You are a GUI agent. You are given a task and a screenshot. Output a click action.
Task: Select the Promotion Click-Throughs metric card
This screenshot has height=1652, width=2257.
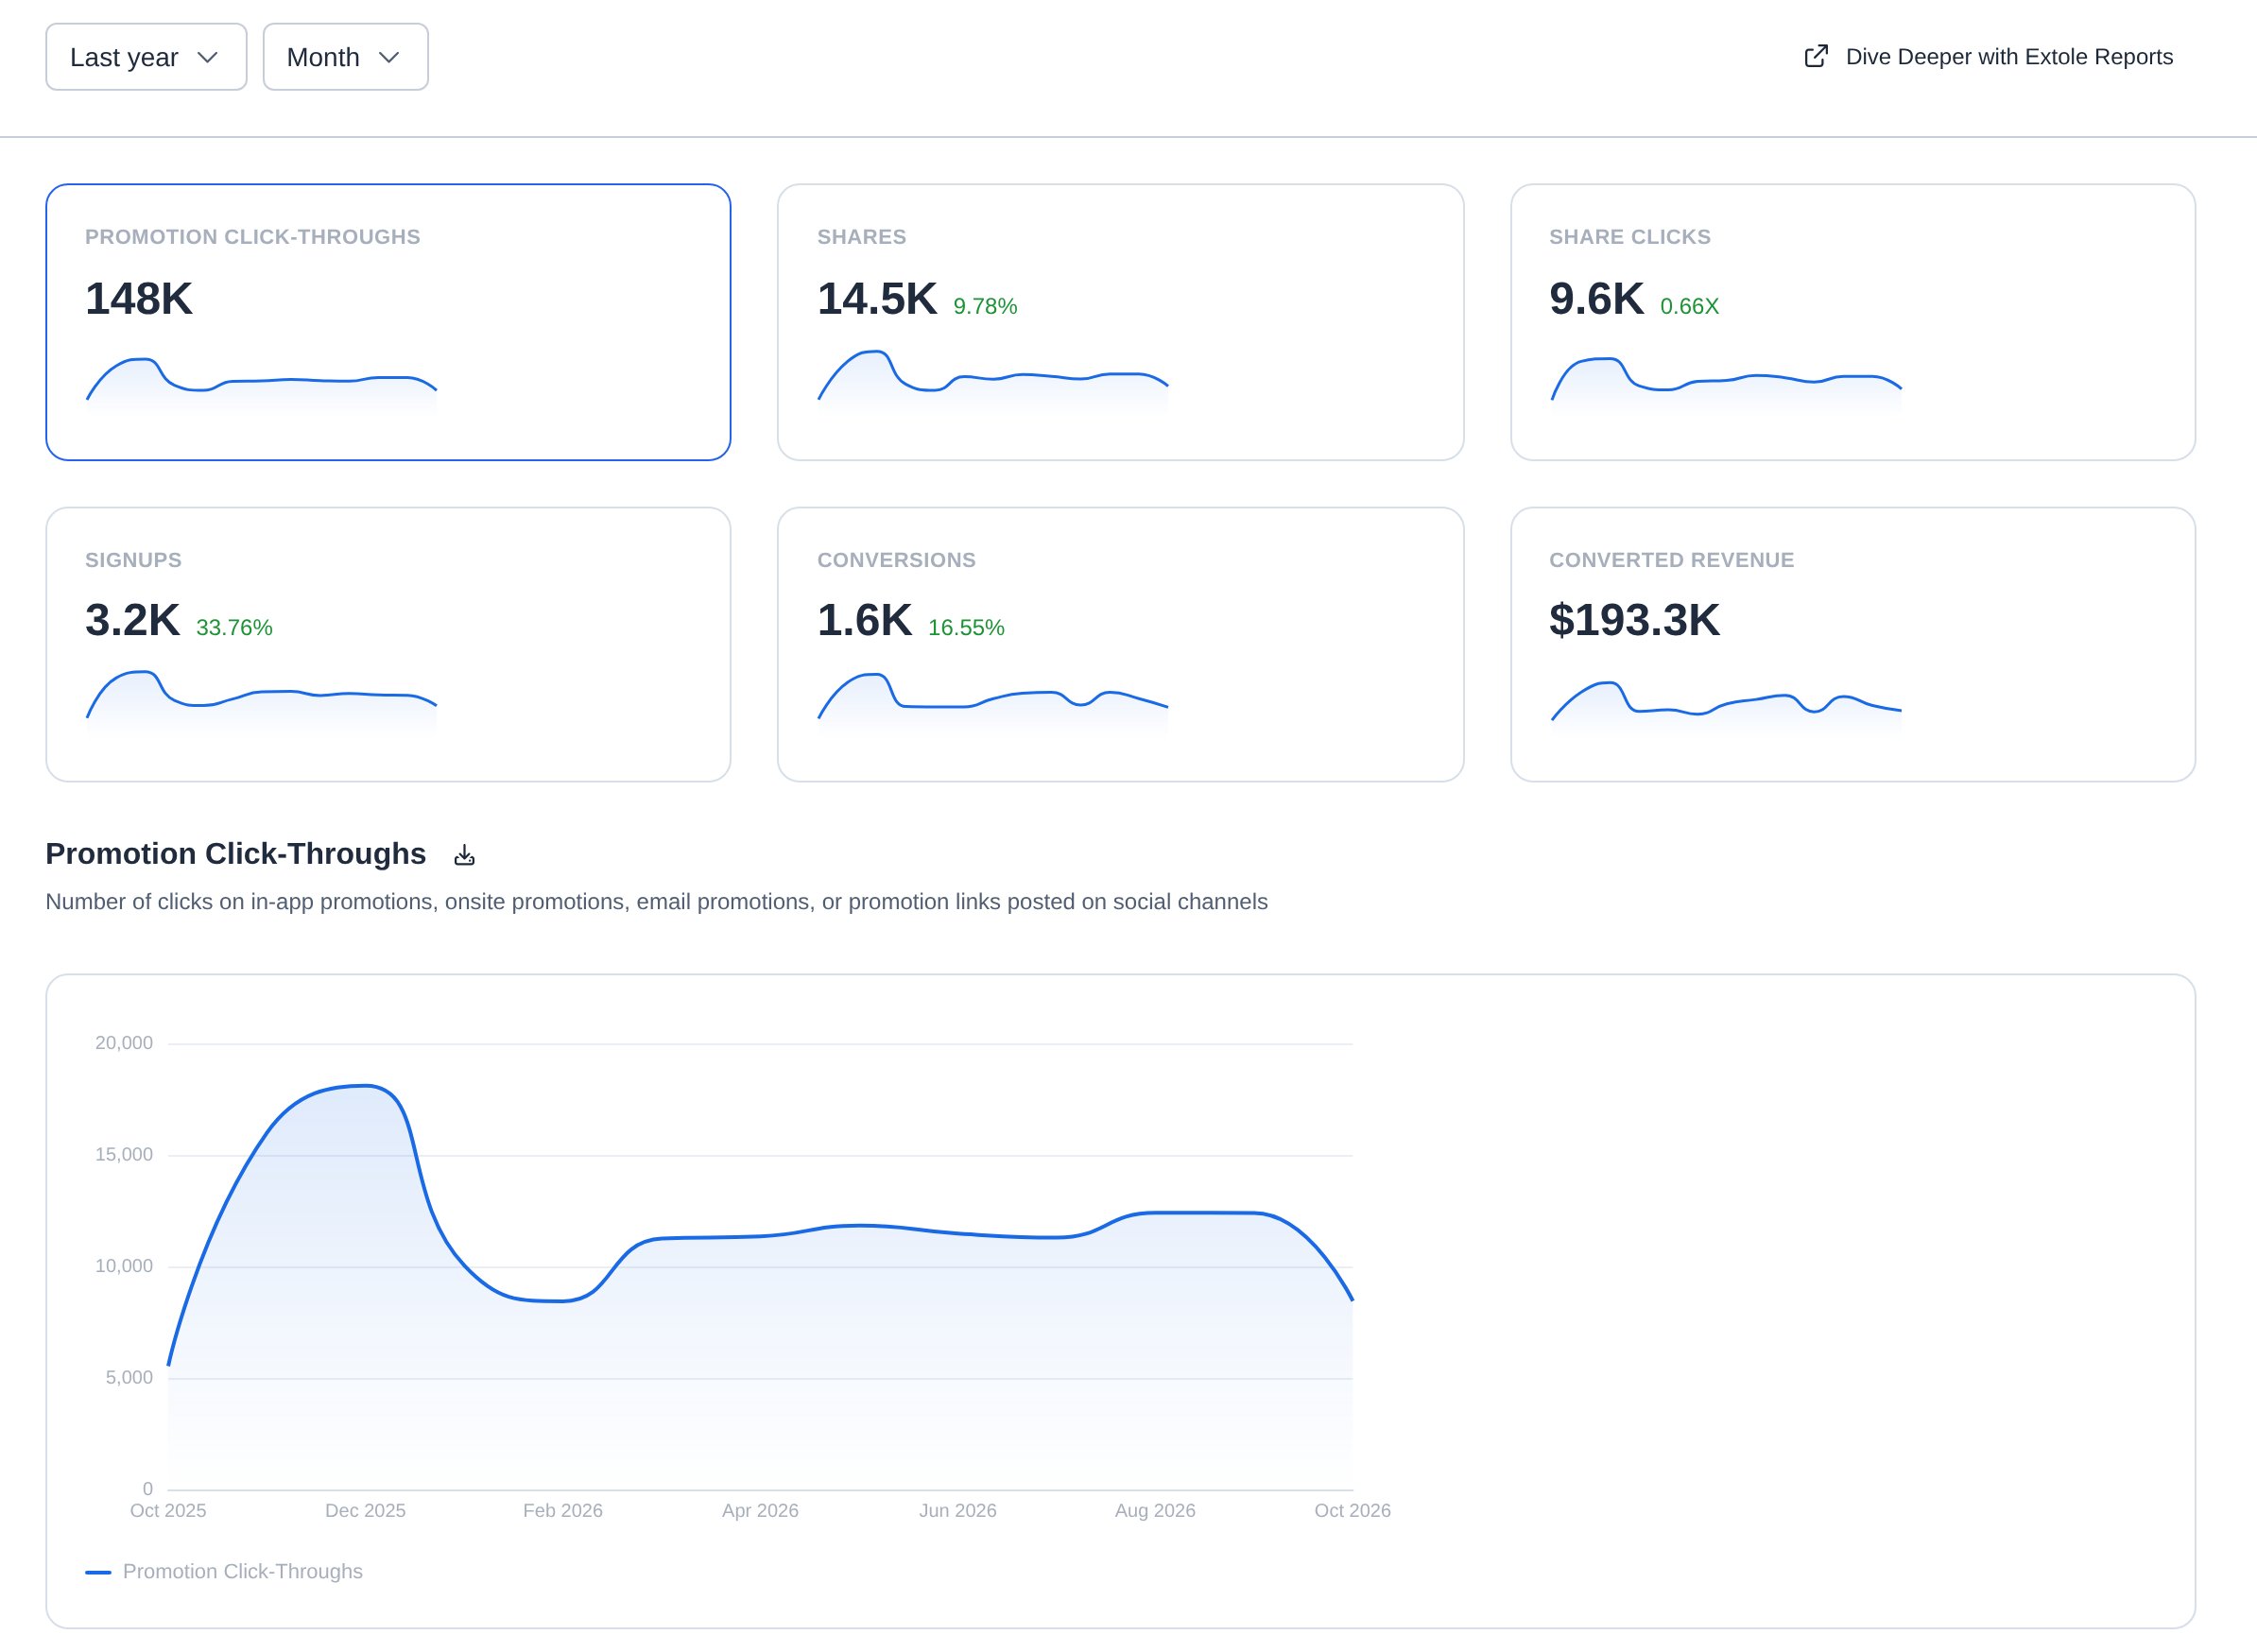(388, 322)
